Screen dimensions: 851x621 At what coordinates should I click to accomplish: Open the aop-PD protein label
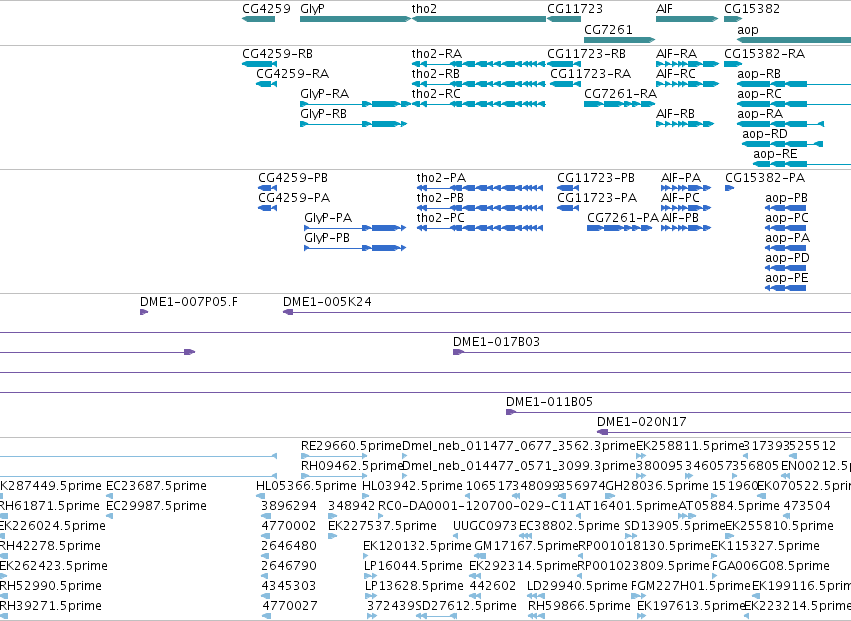click(x=787, y=258)
